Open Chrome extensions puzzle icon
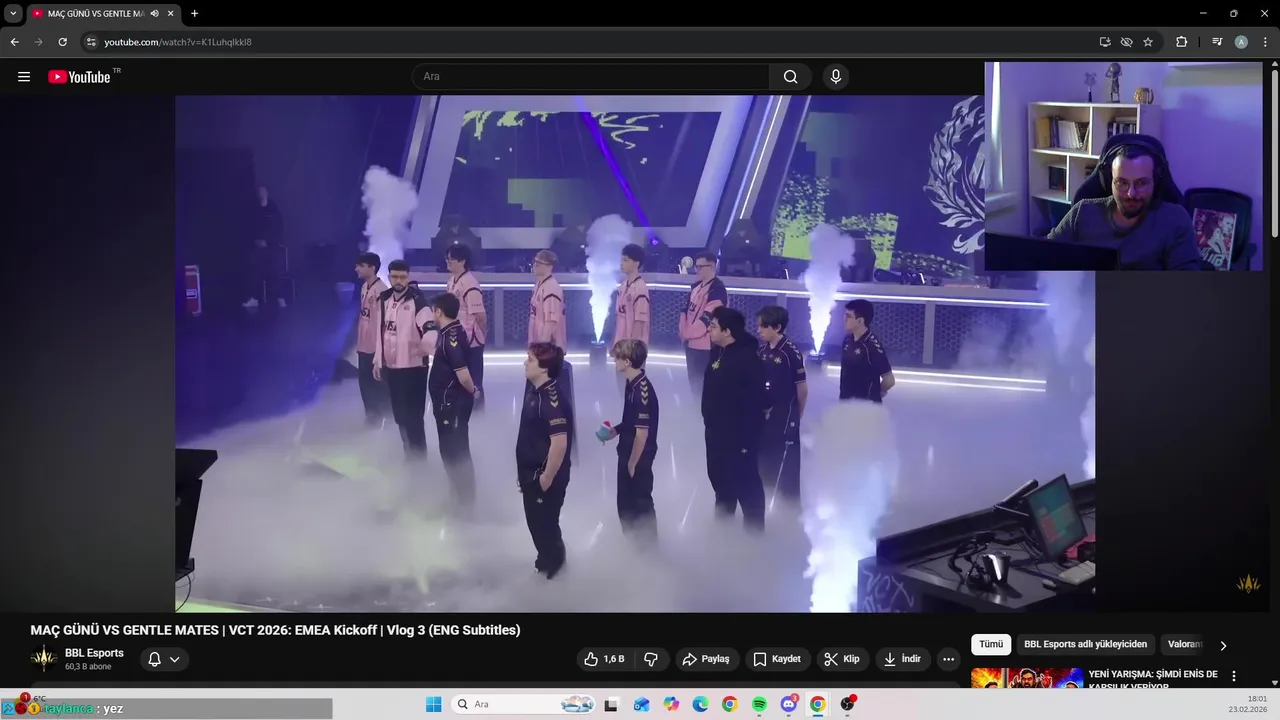Image resolution: width=1280 pixels, height=720 pixels. [1181, 42]
